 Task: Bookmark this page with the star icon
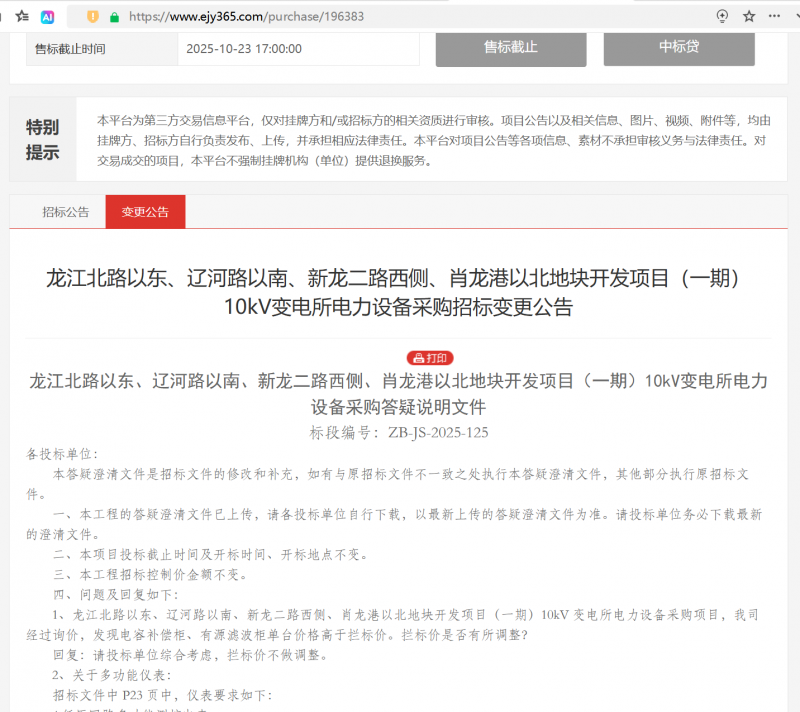pos(749,16)
